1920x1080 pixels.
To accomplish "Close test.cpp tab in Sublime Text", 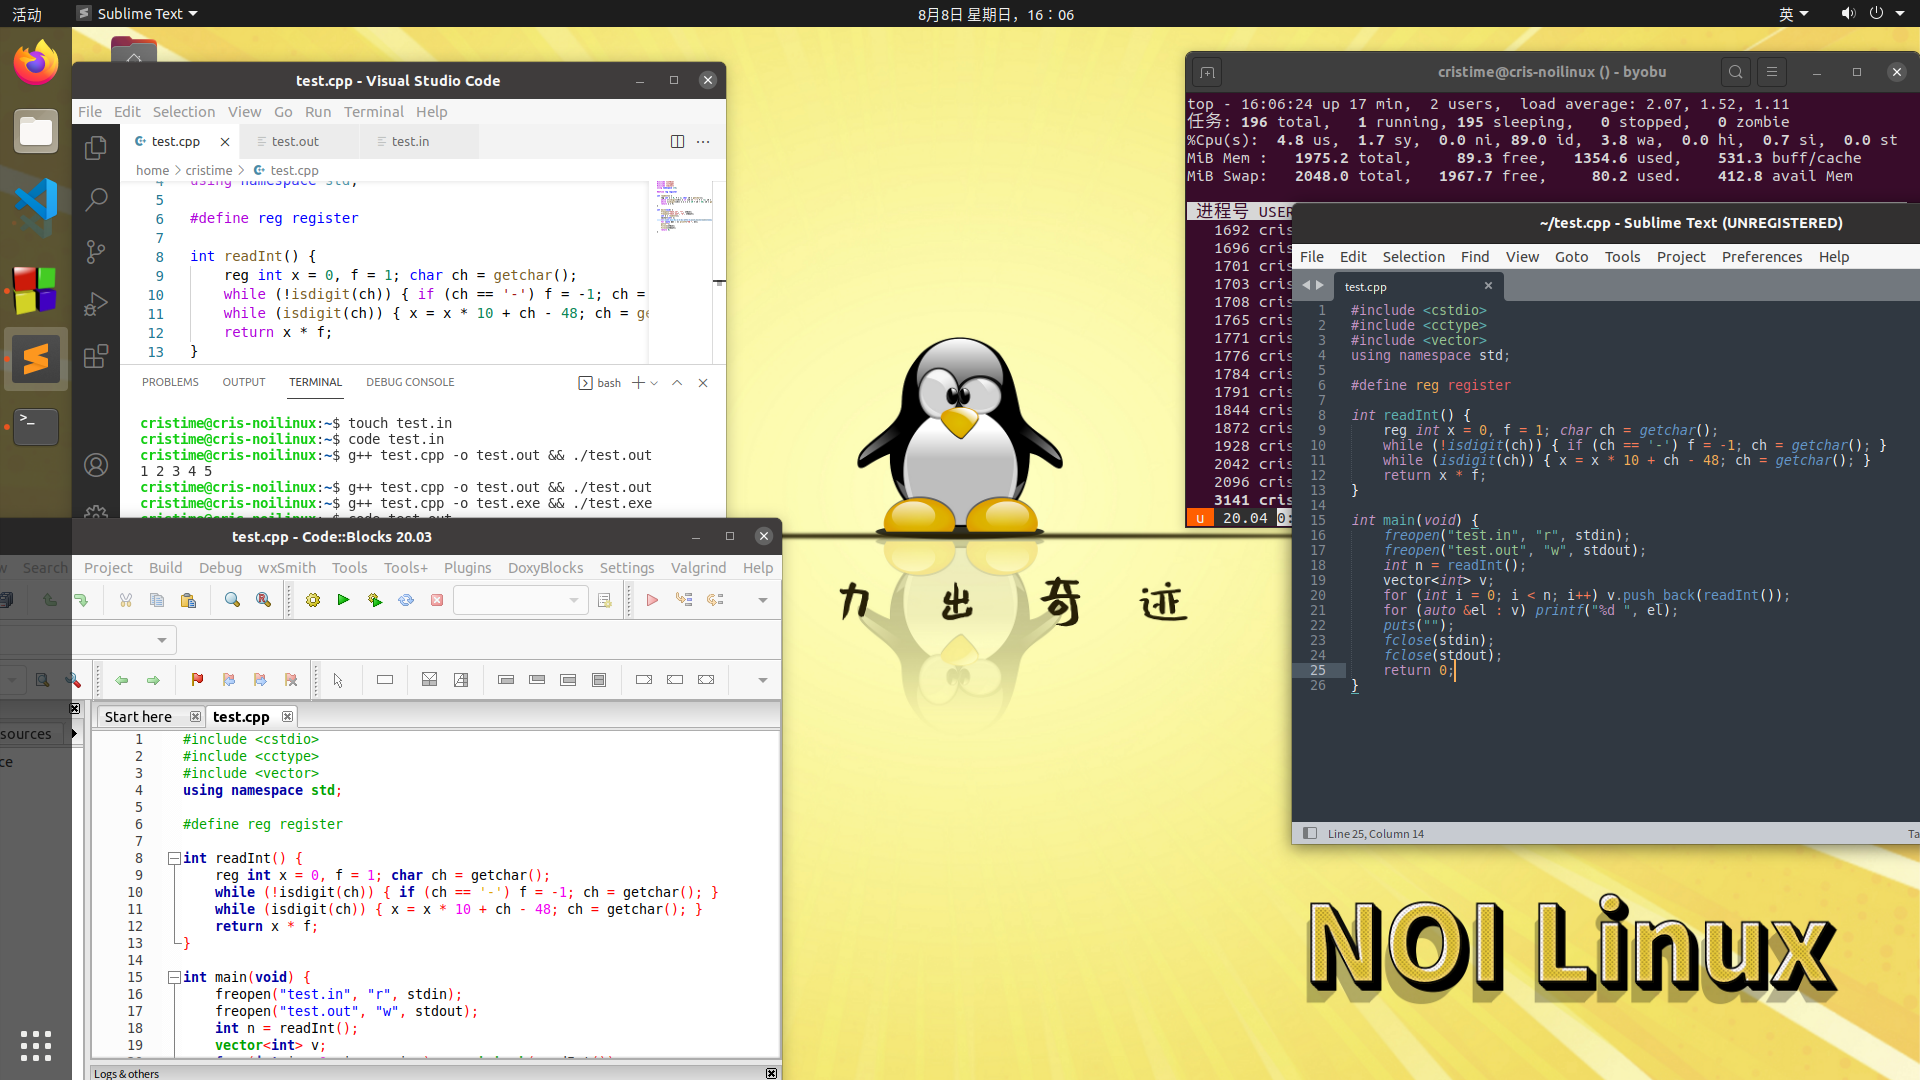I will pyautogui.click(x=1488, y=286).
